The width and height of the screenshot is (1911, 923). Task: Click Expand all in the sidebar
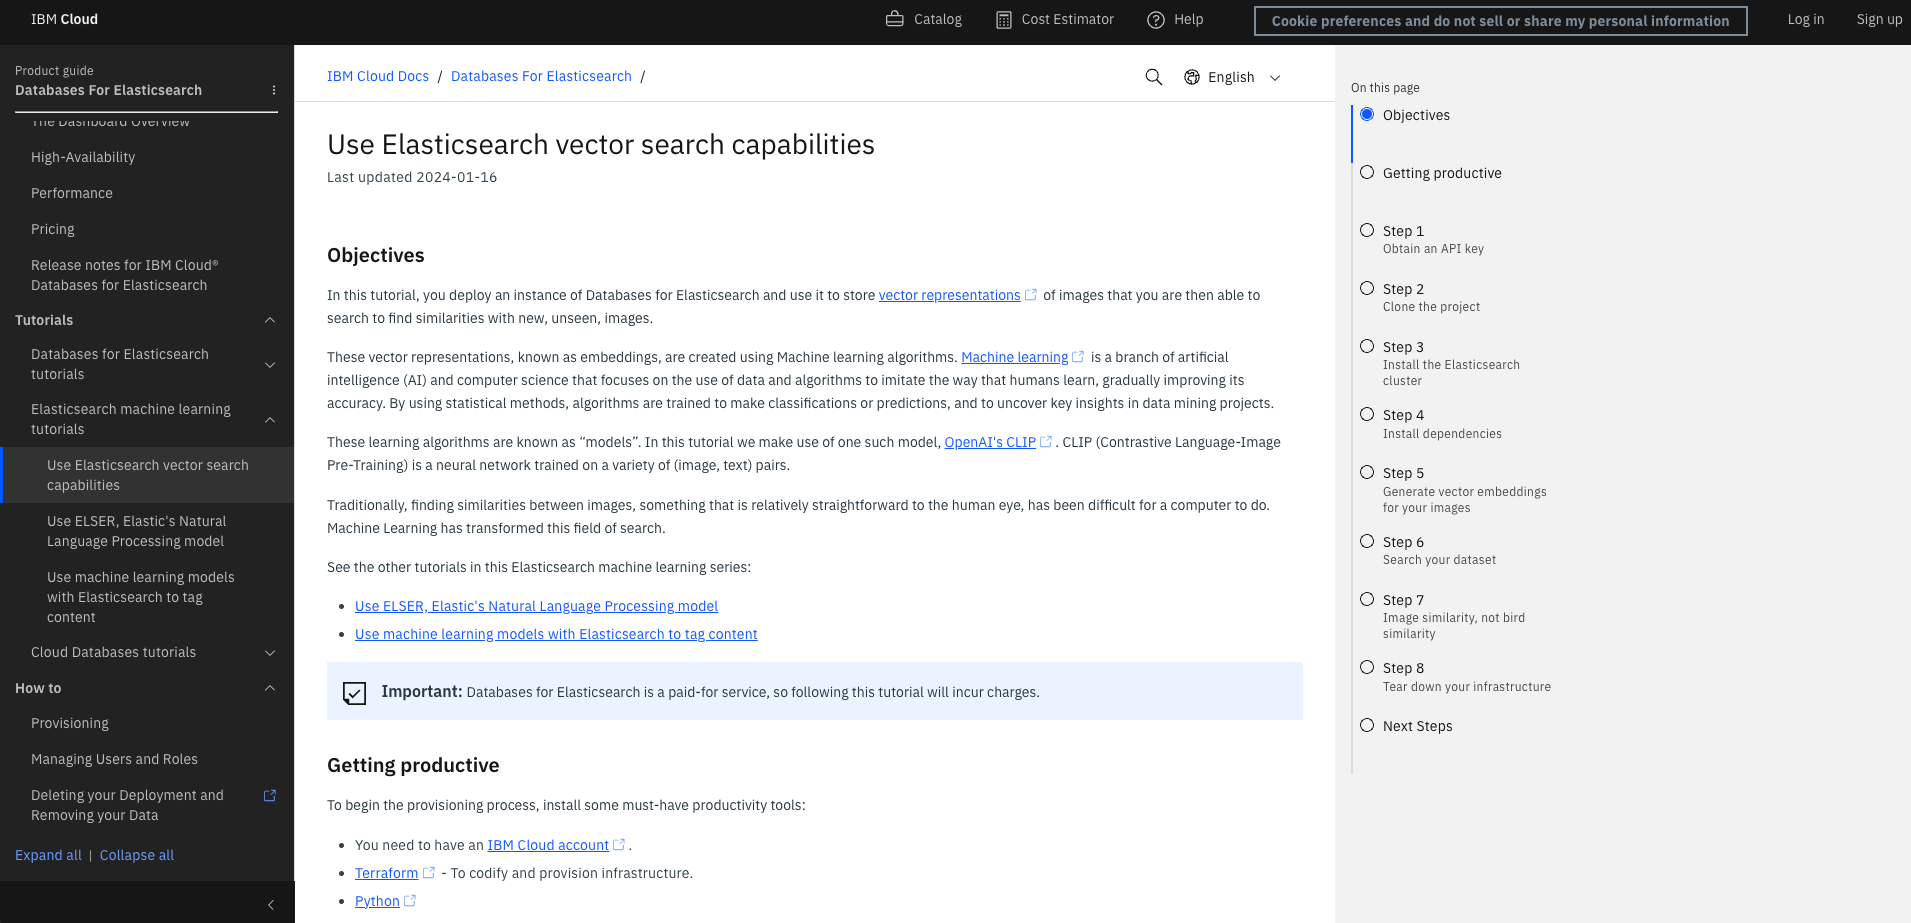[x=48, y=855]
